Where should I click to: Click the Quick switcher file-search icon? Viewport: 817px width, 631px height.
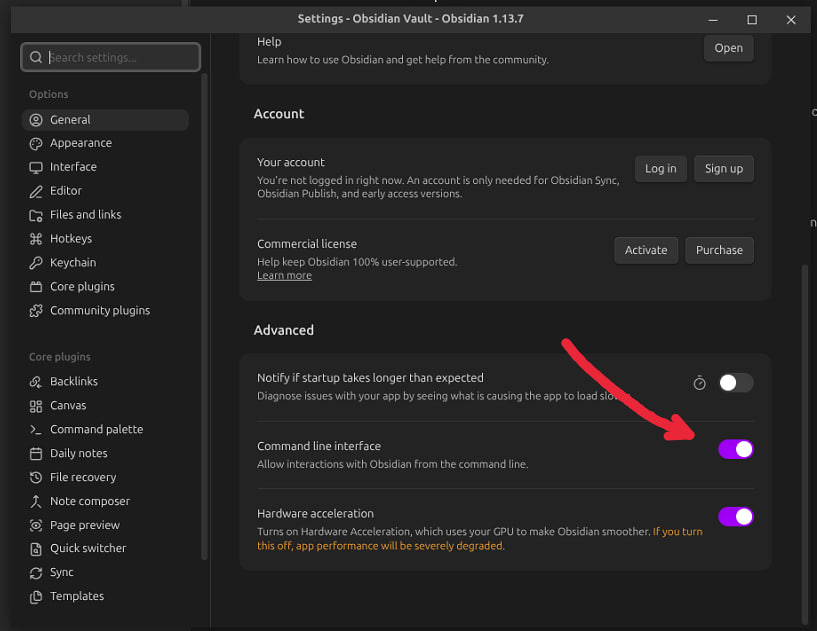pos(36,549)
